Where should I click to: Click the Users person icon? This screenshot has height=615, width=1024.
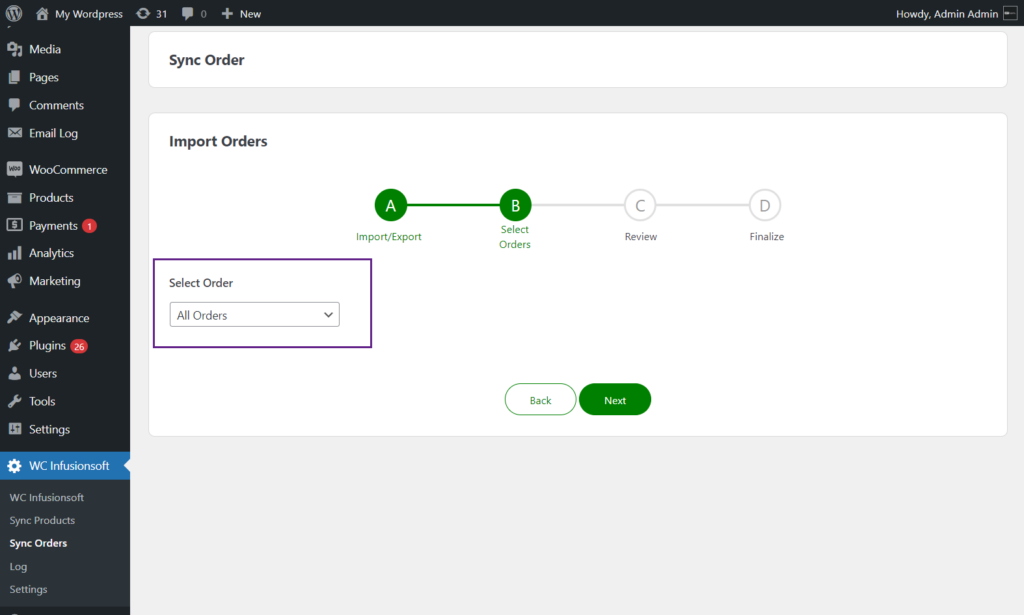14,373
